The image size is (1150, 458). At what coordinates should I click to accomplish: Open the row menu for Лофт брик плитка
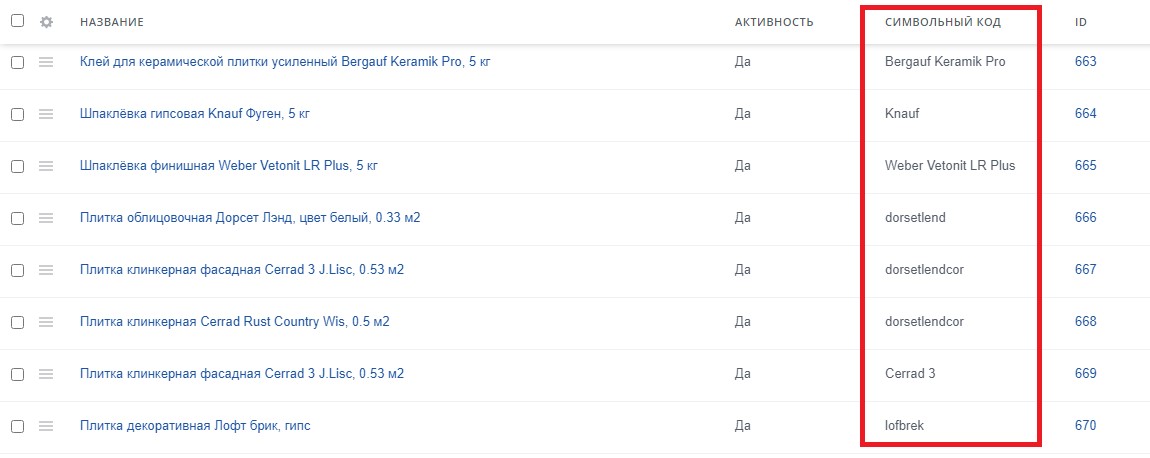click(46, 426)
